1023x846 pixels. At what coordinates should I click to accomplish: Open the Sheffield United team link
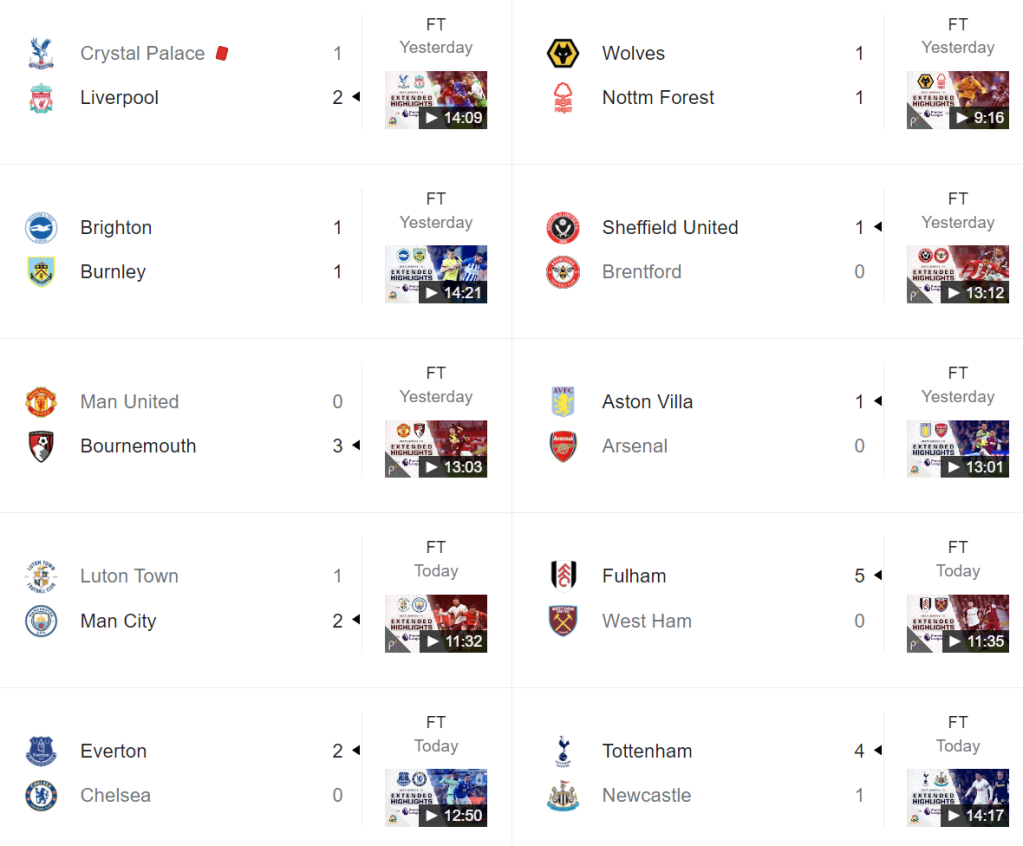670,228
